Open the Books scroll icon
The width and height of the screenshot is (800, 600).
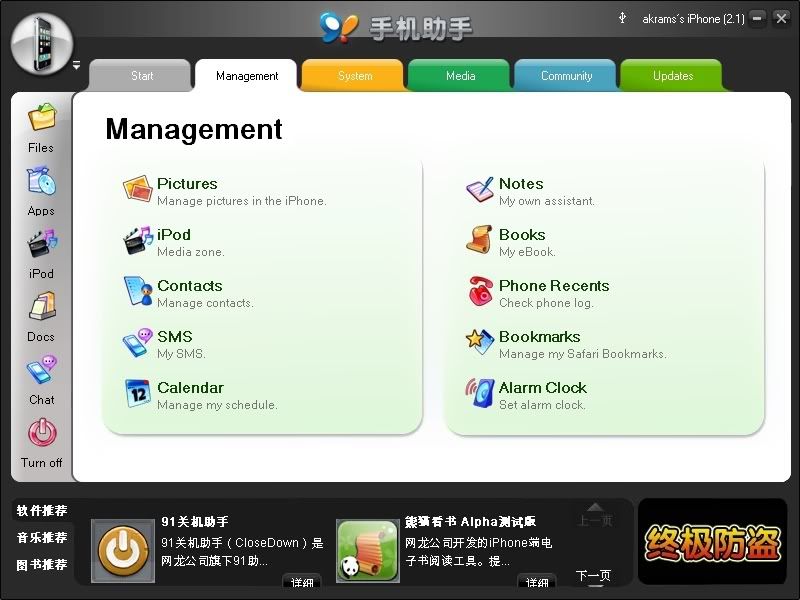pyautogui.click(x=479, y=239)
